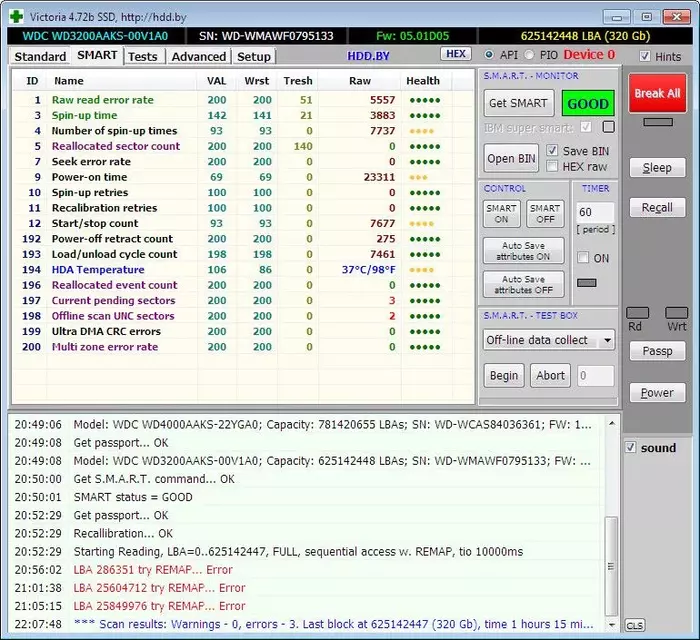Select the Current pending sectors row
Image resolution: width=700 pixels, height=640 pixels.
point(243,300)
